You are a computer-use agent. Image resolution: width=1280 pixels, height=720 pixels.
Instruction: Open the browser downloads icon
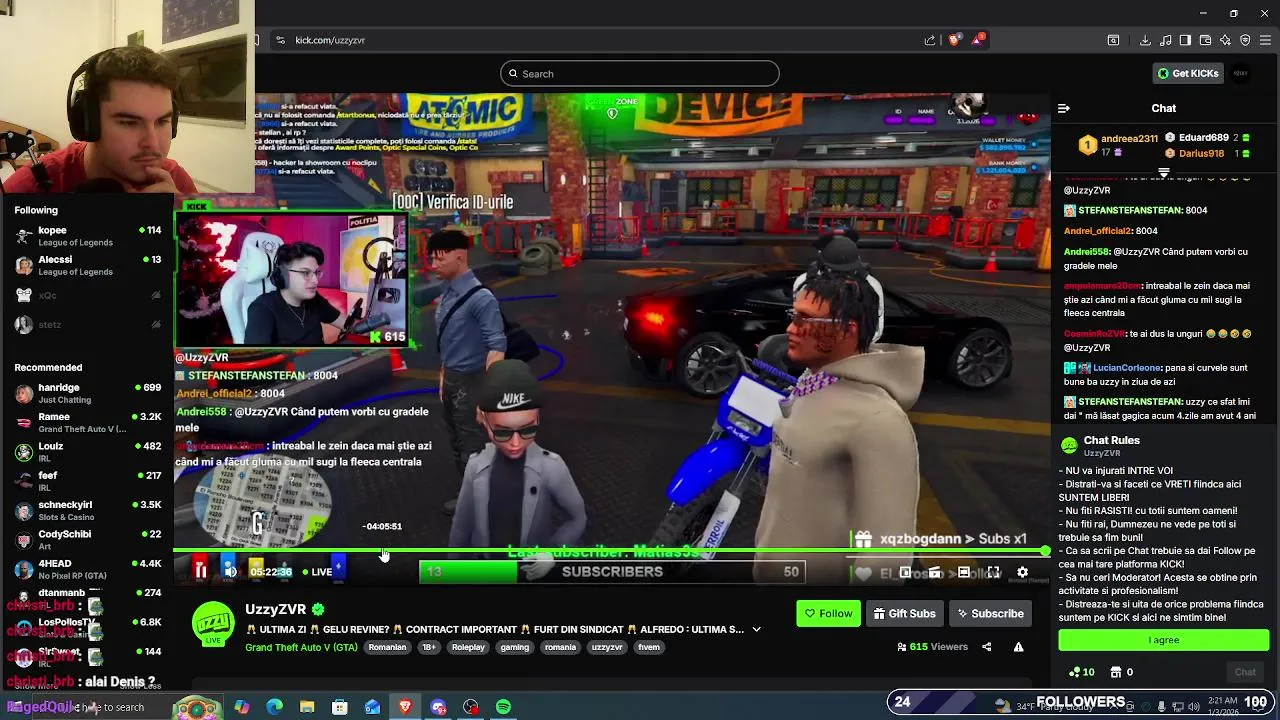click(1145, 40)
